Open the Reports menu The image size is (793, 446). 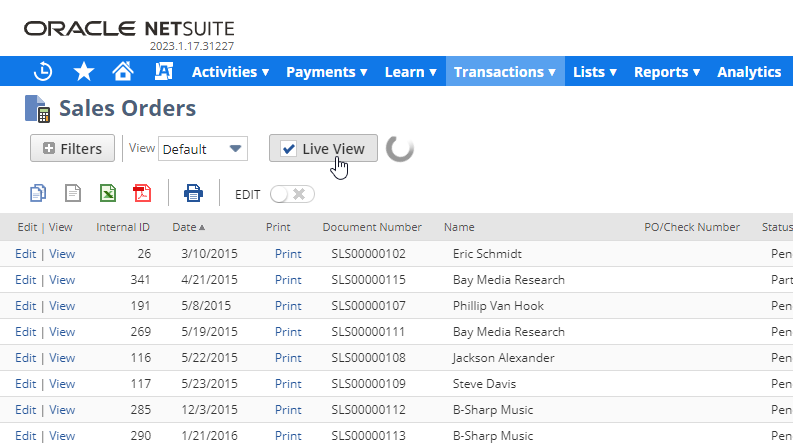pyautogui.click(x=667, y=72)
